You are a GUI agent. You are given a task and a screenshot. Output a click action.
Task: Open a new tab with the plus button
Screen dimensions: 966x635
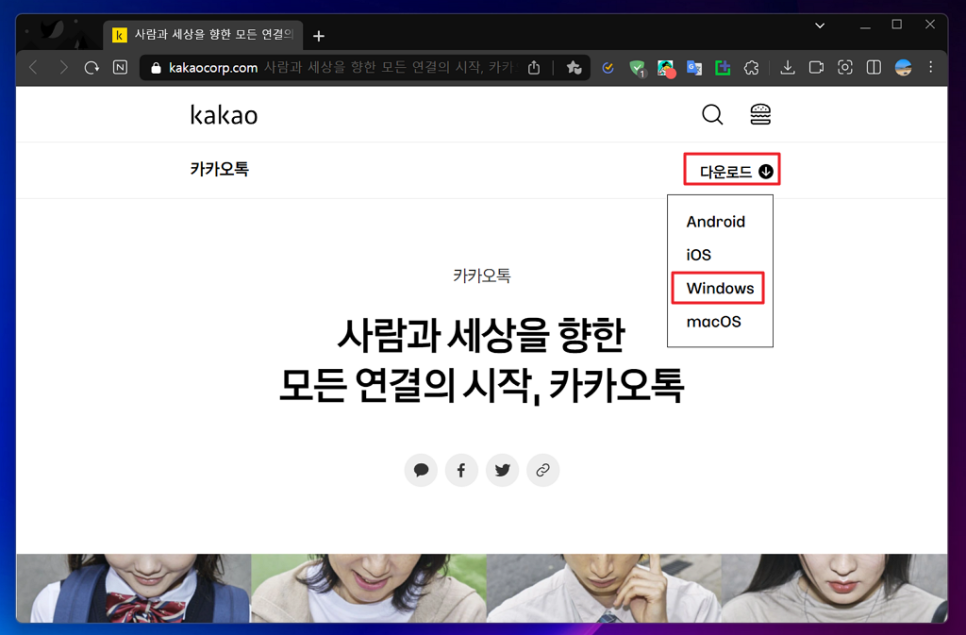coord(319,36)
